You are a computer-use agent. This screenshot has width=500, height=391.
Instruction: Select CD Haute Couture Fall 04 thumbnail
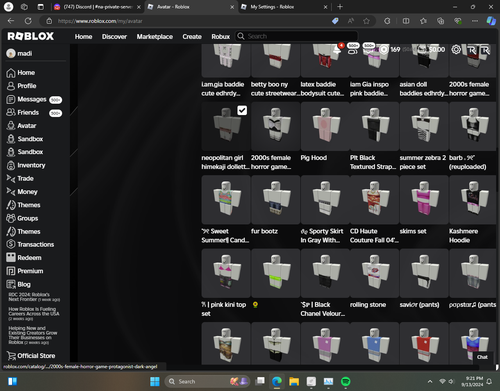click(x=374, y=200)
